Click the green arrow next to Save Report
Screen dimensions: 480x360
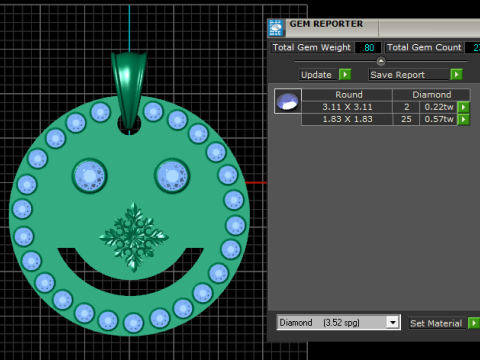point(456,74)
